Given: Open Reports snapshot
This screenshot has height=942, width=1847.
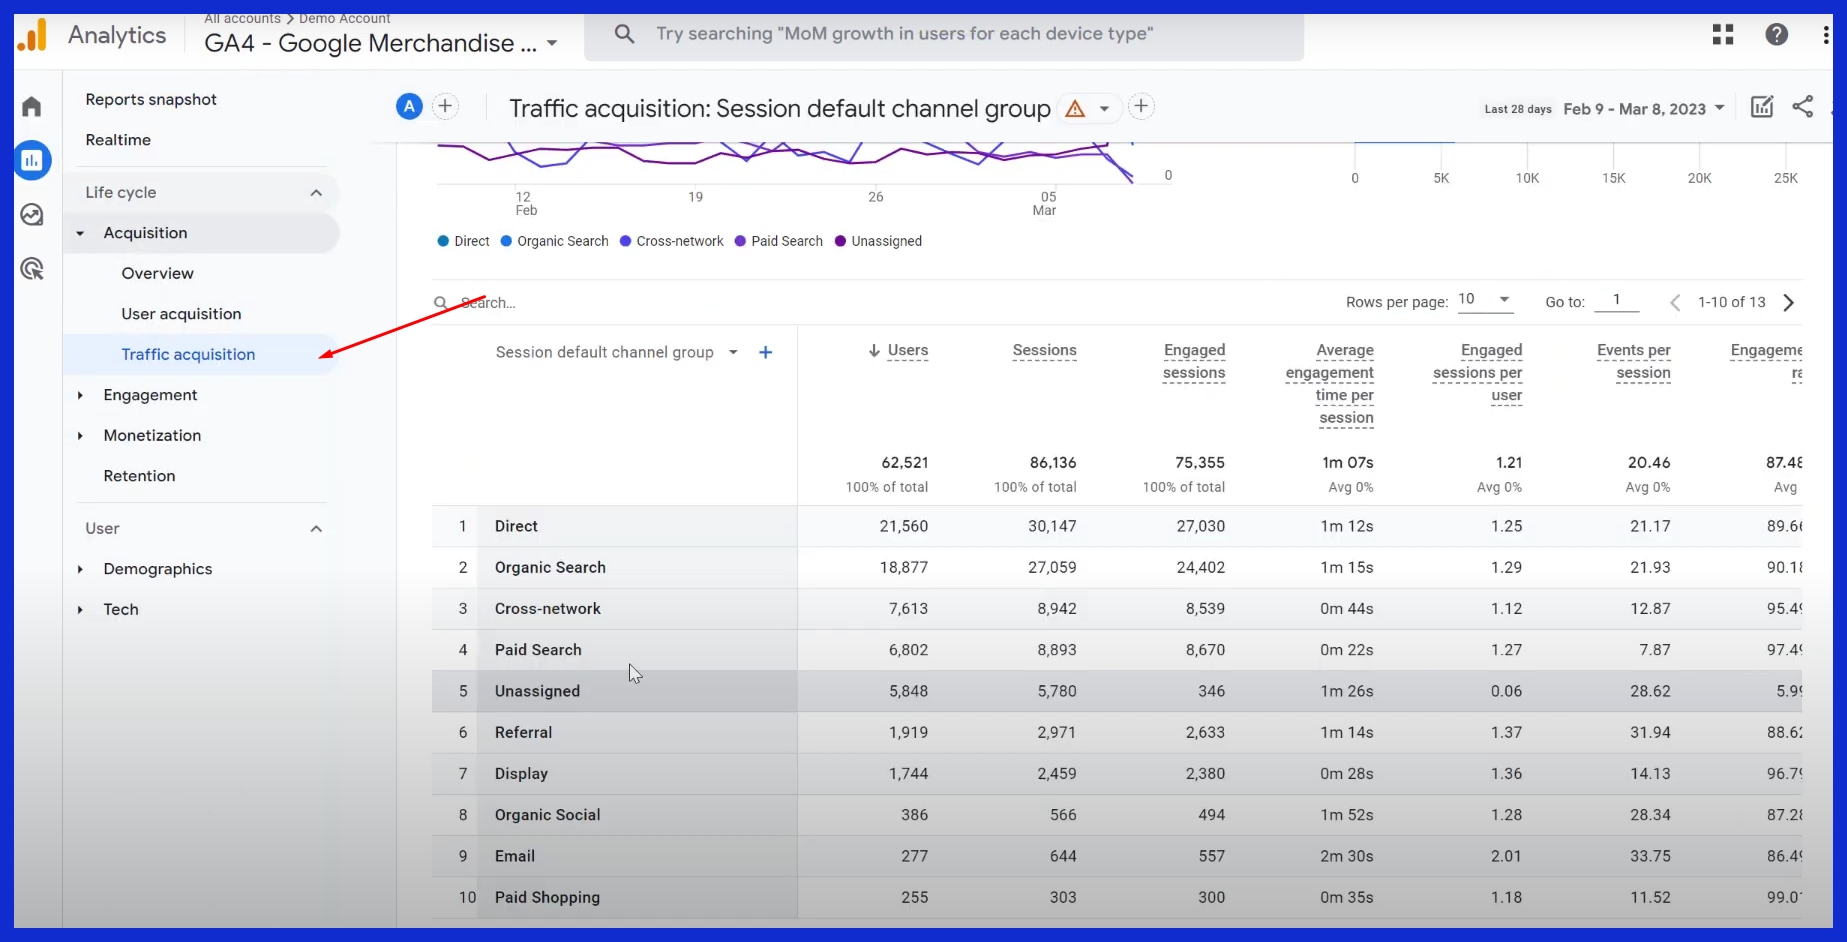Looking at the screenshot, I should [x=151, y=99].
